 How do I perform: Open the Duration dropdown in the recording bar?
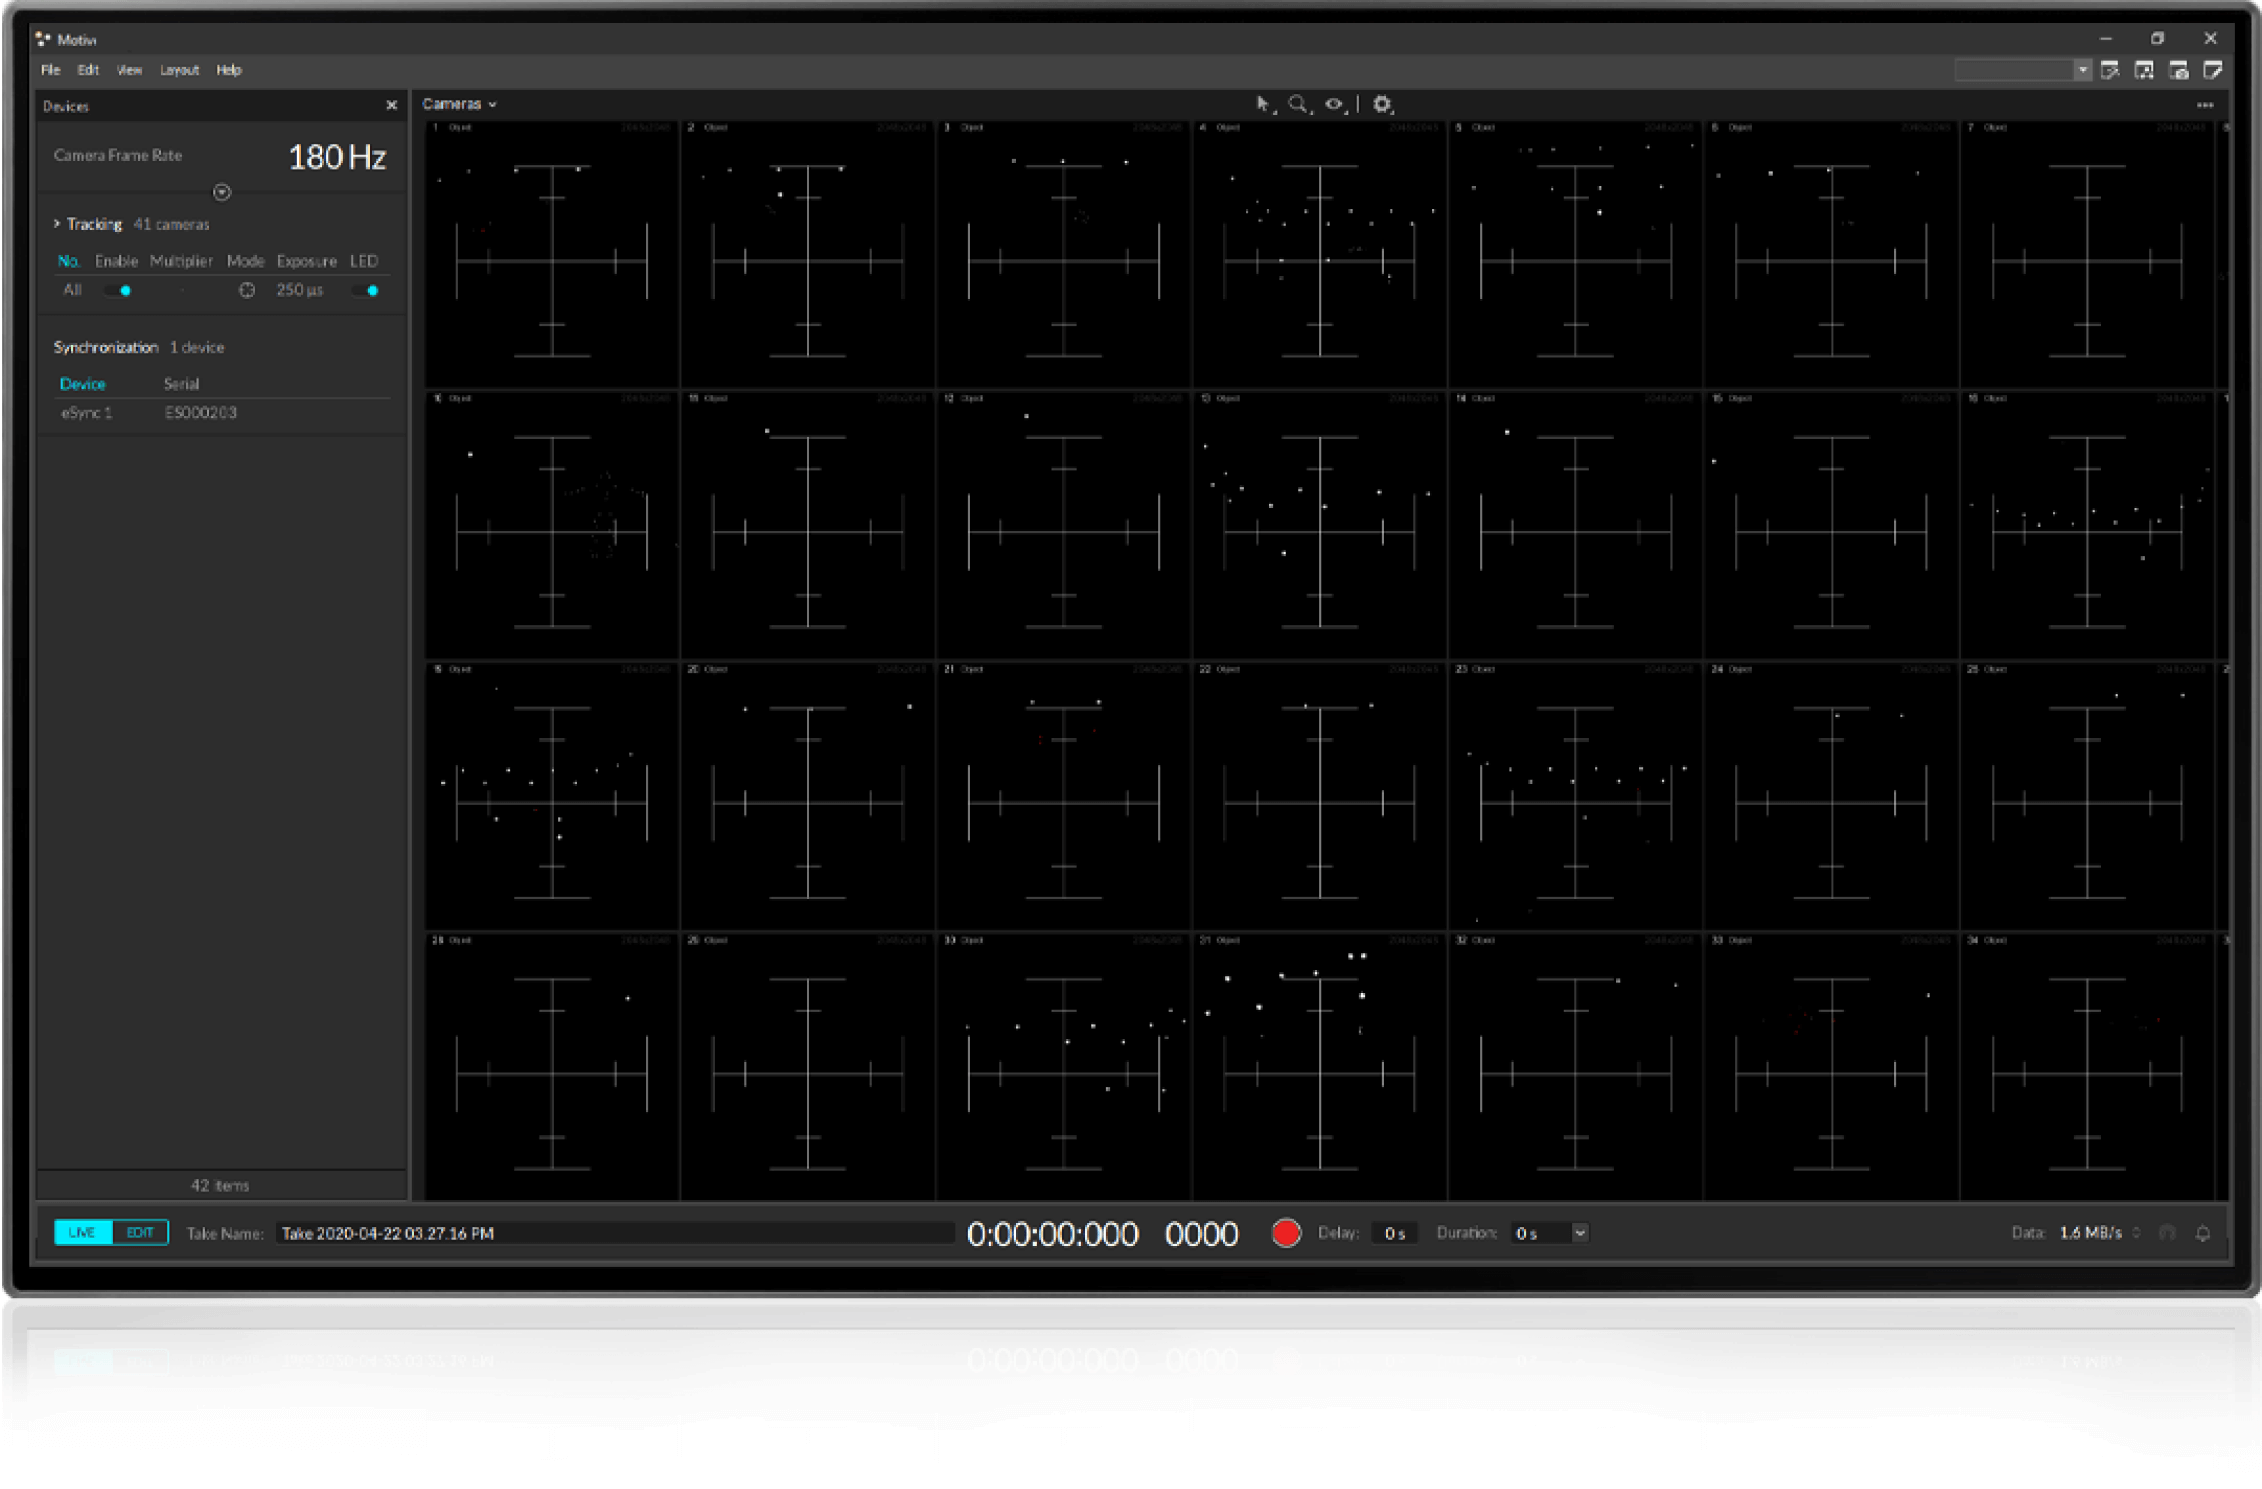click(x=1579, y=1233)
